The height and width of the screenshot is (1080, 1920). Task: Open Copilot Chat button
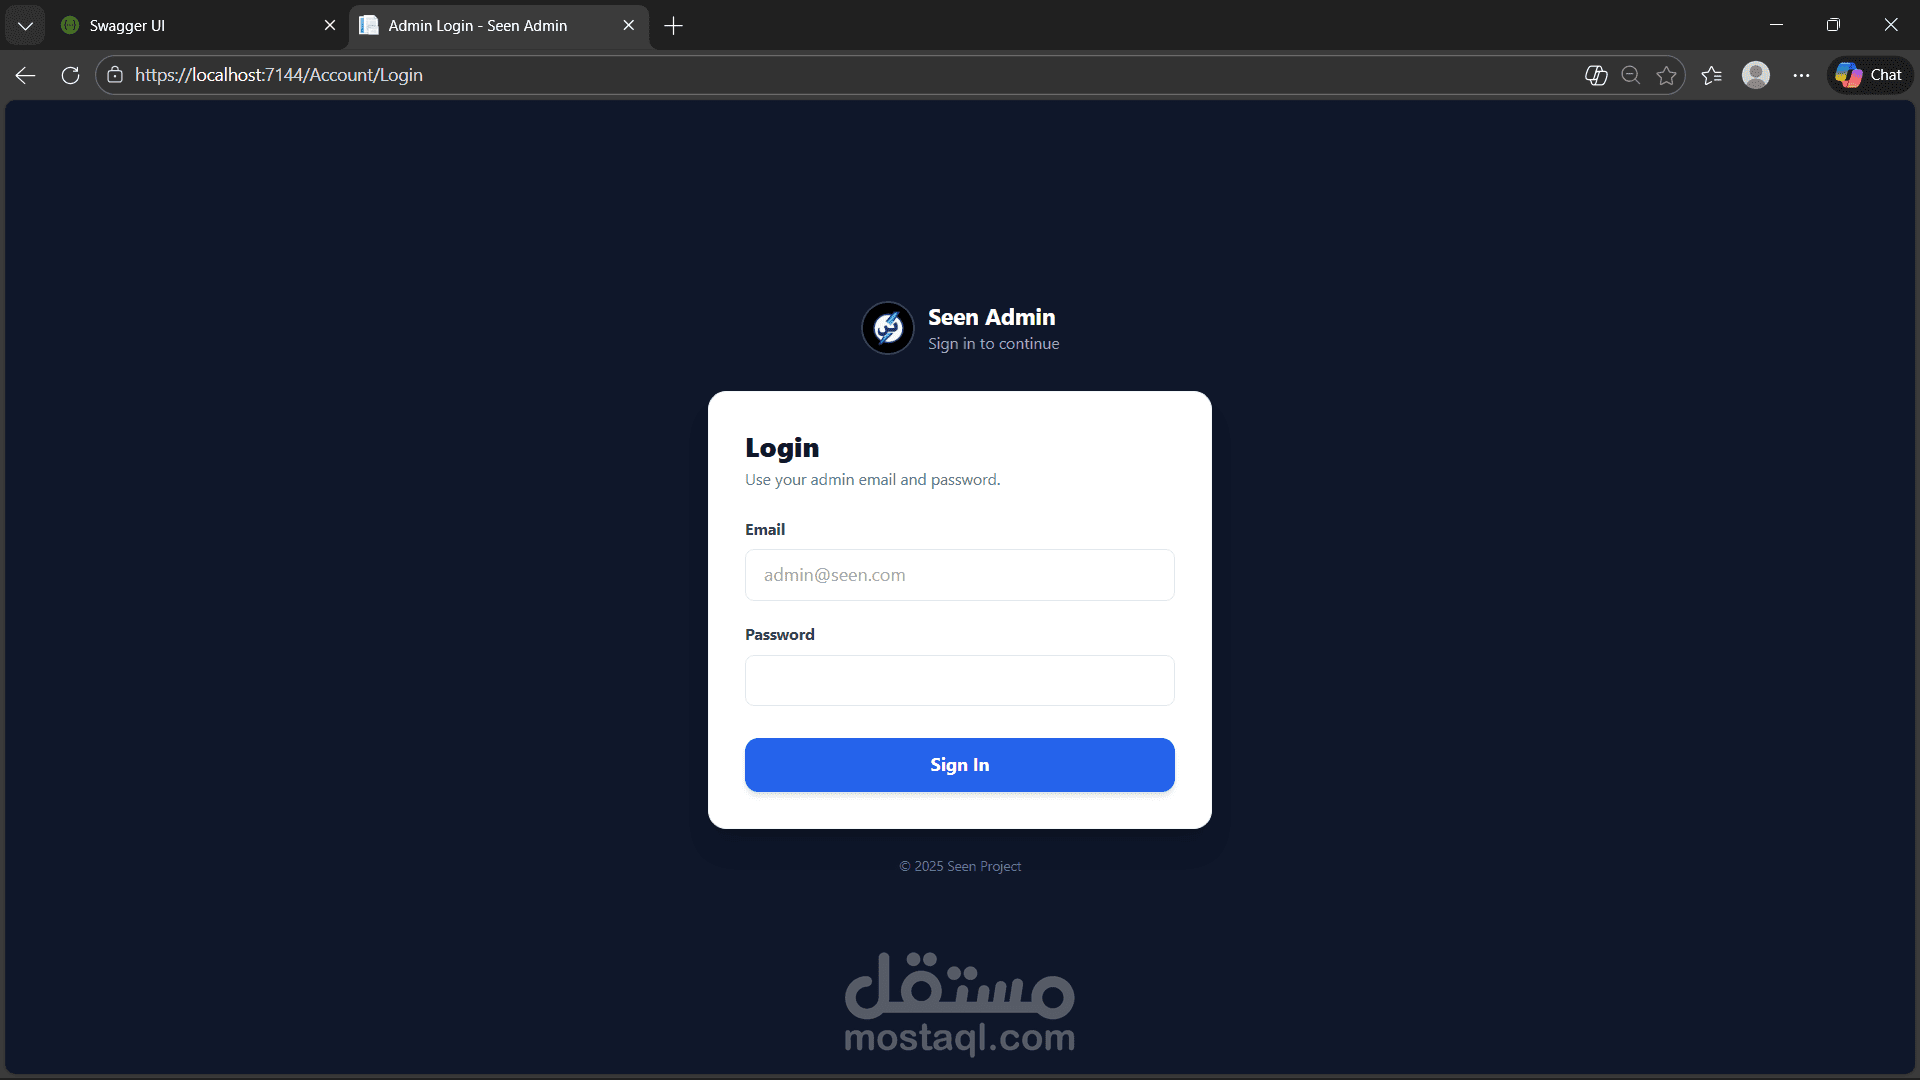point(1870,75)
